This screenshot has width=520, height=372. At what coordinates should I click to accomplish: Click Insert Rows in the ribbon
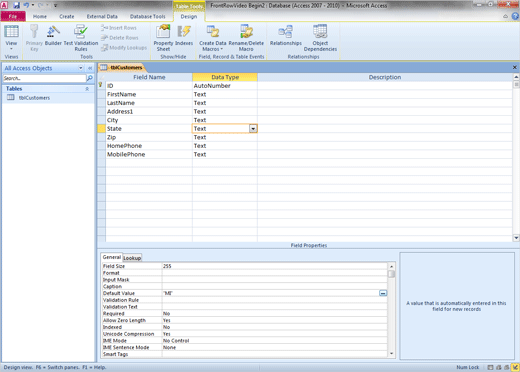click(119, 28)
